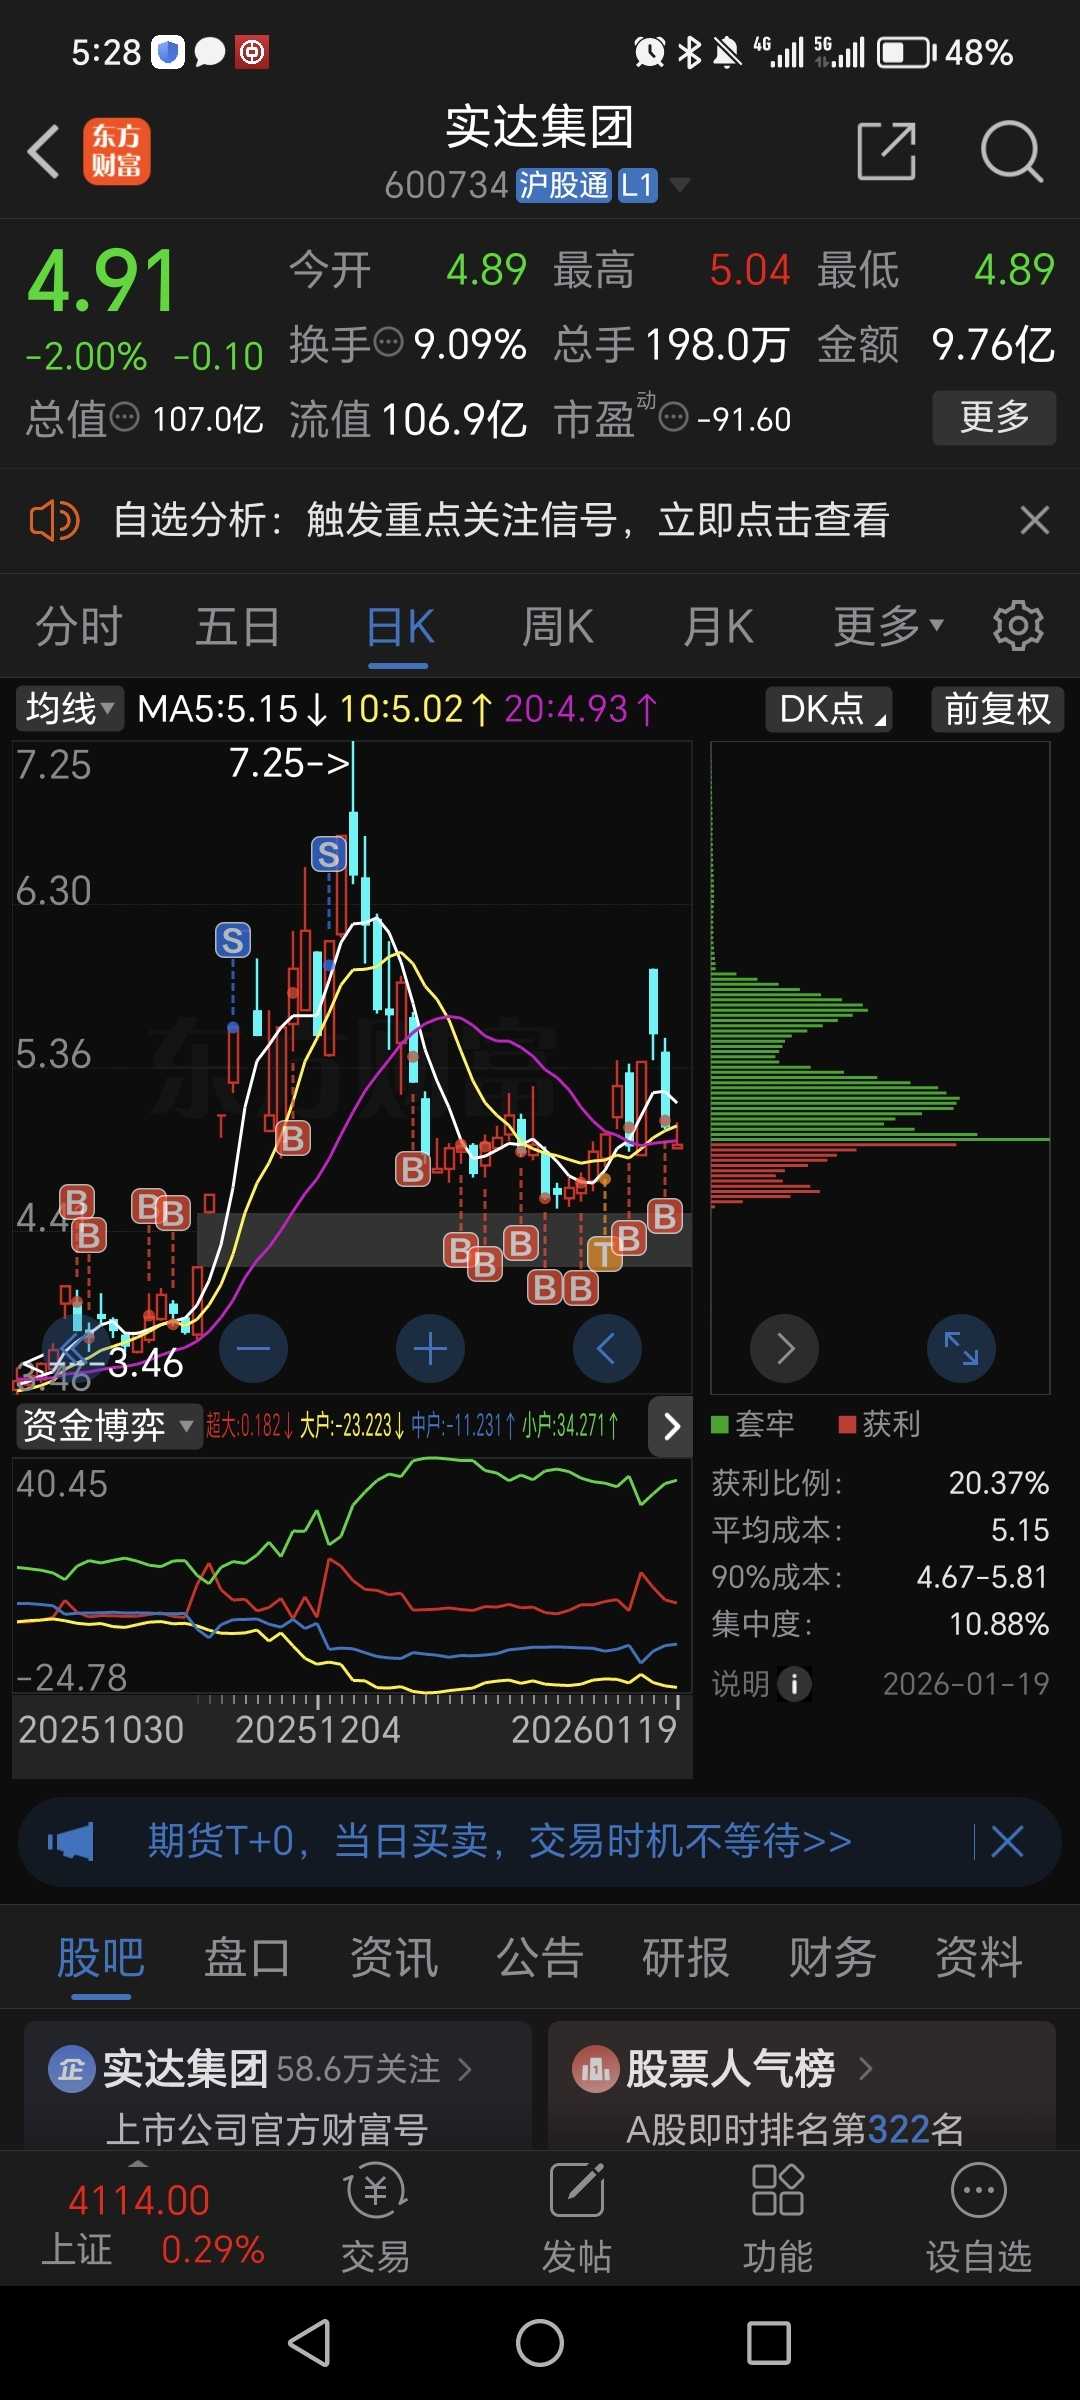The width and height of the screenshot is (1080, 2400).
Task: Zoom in chart with plus button
Action: point(430,1348)
